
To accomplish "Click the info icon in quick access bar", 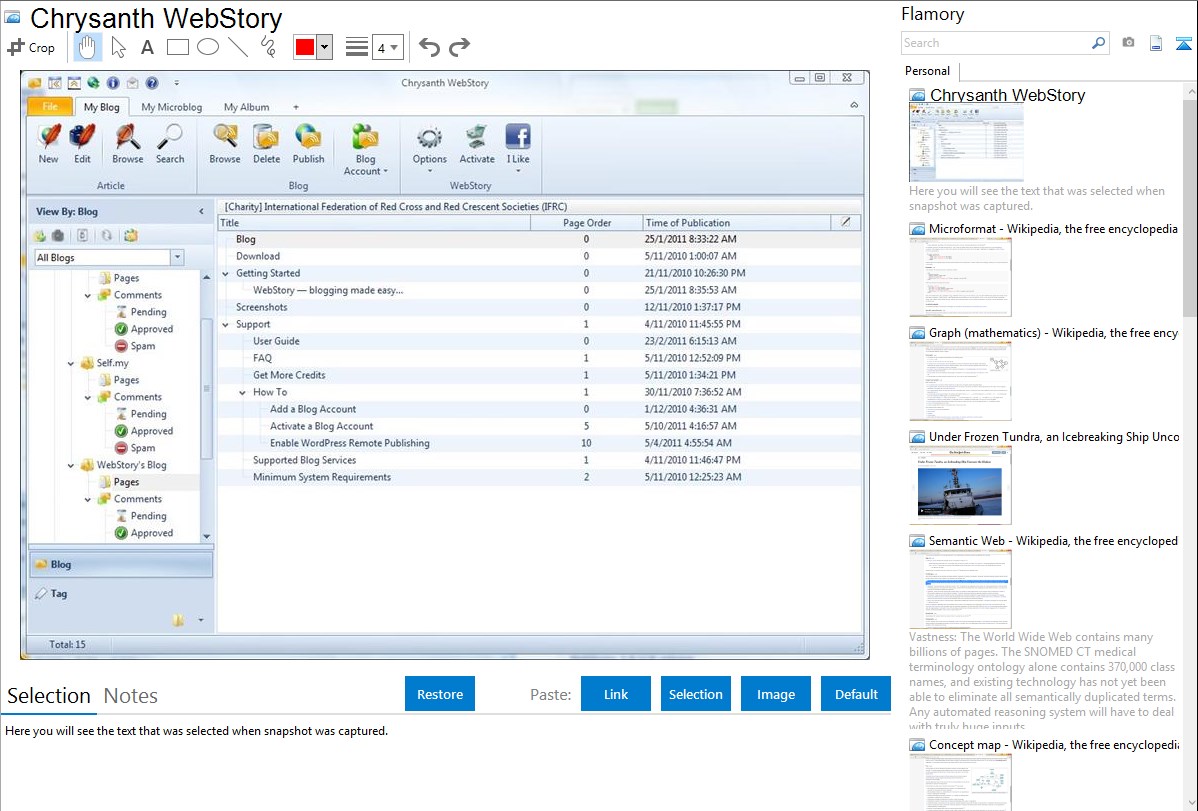I will 112,83.
